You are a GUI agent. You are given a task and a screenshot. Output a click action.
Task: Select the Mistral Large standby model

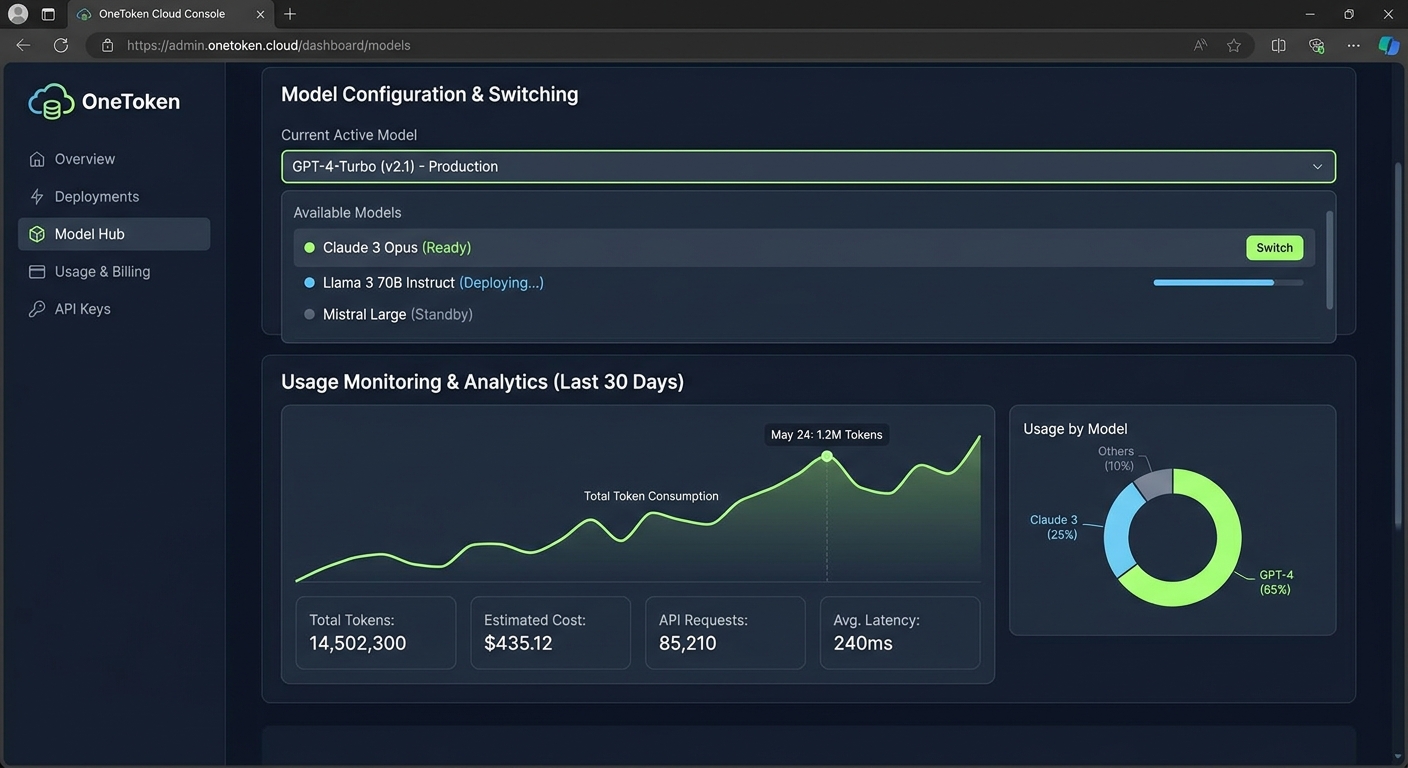coord(804,314)
